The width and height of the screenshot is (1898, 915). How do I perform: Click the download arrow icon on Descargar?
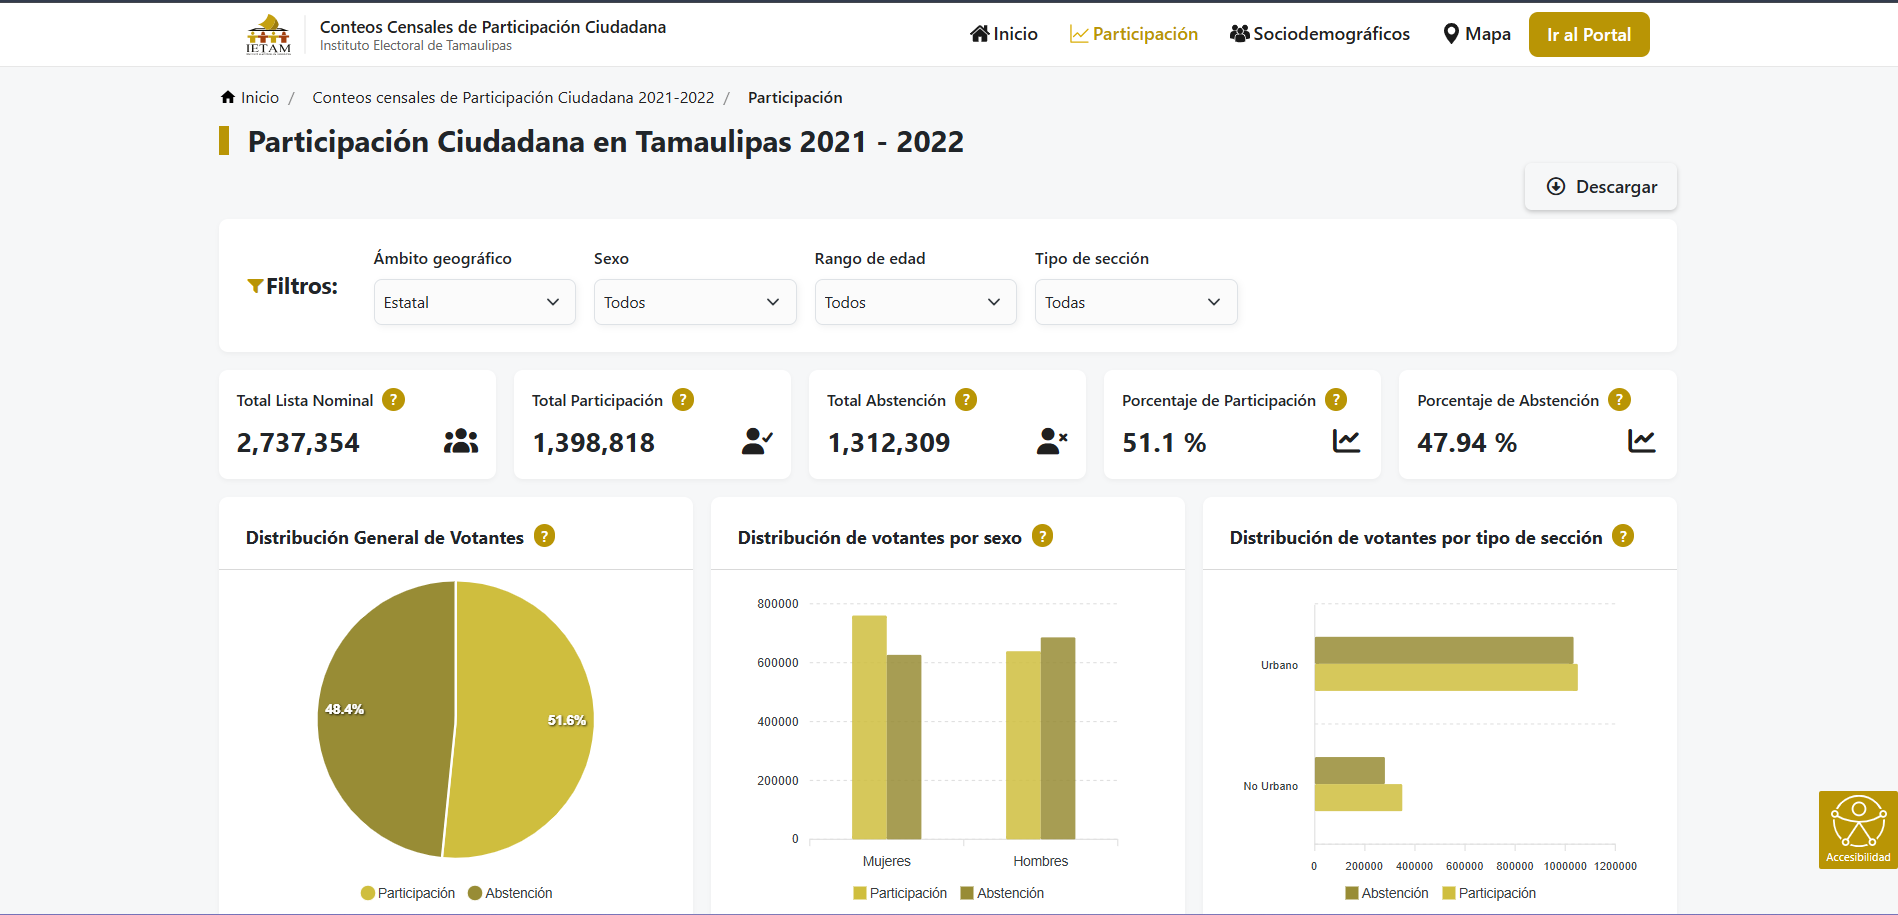pyautogui.click(x=1556, y=187)
